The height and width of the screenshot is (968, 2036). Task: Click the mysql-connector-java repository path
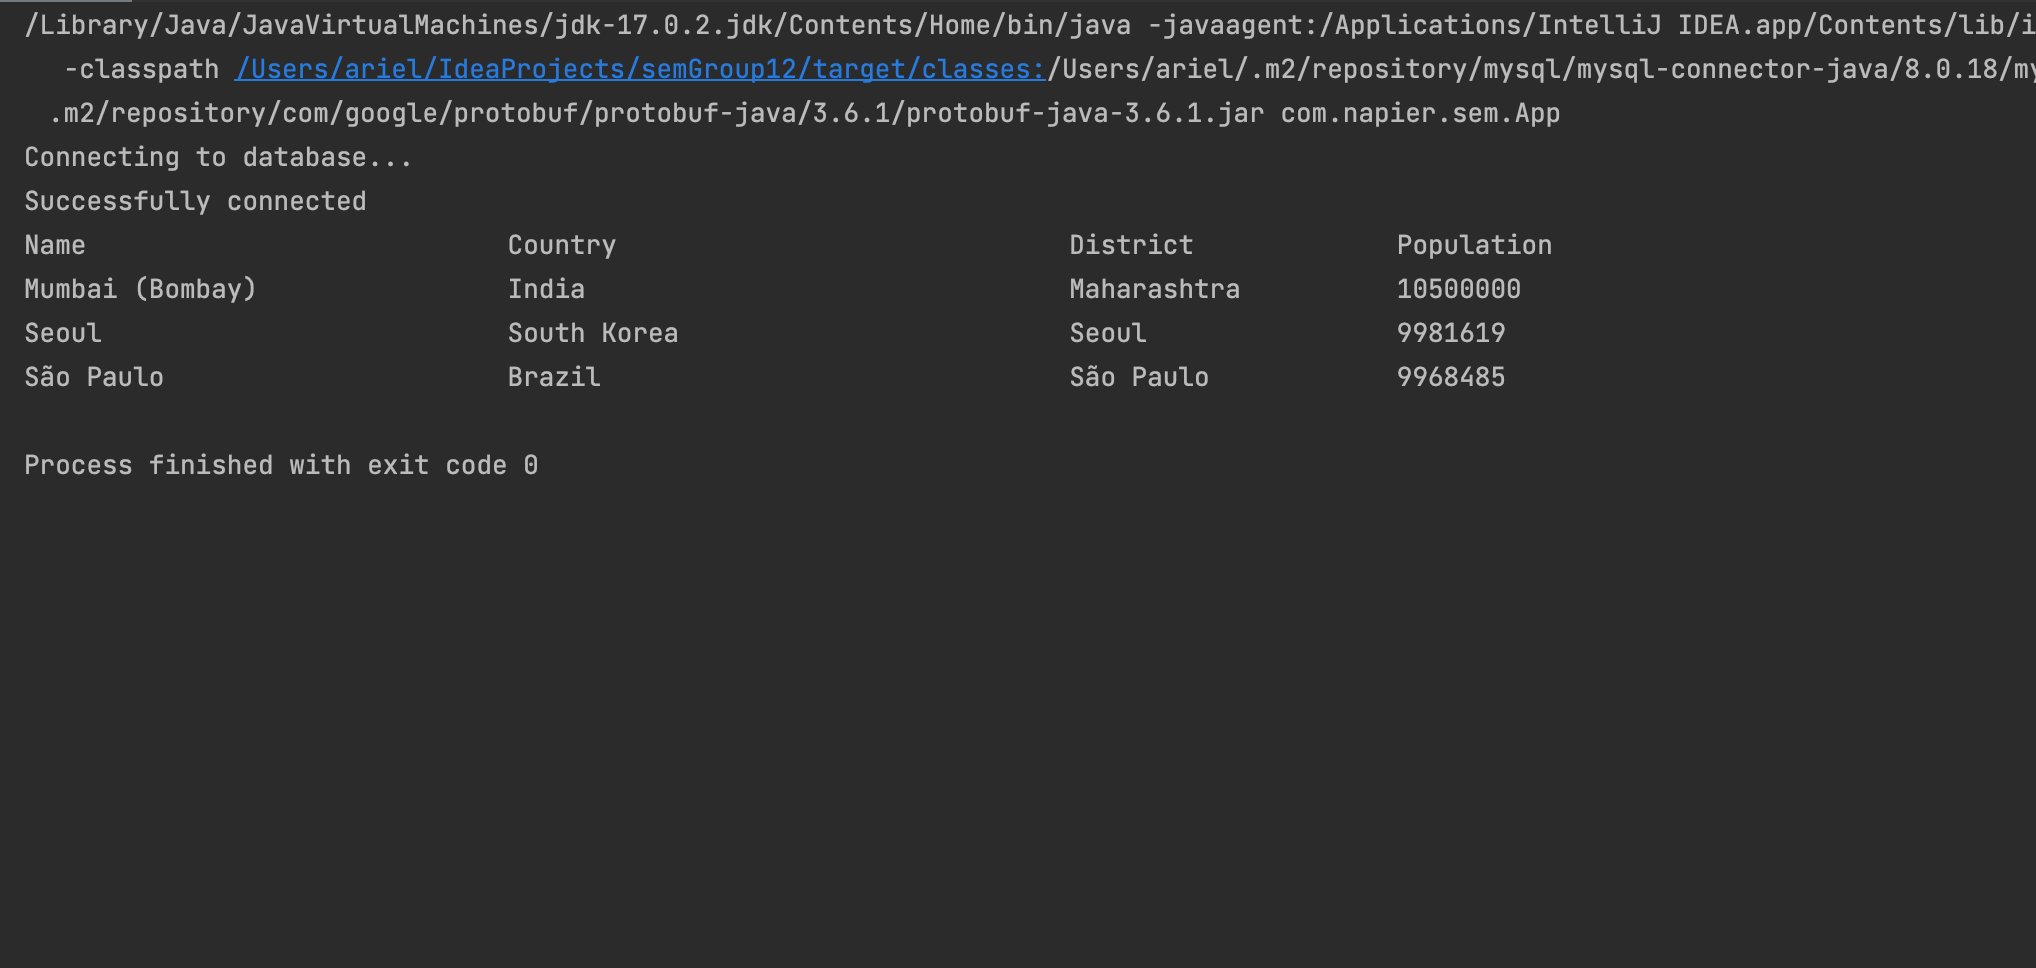[1541, 69]
